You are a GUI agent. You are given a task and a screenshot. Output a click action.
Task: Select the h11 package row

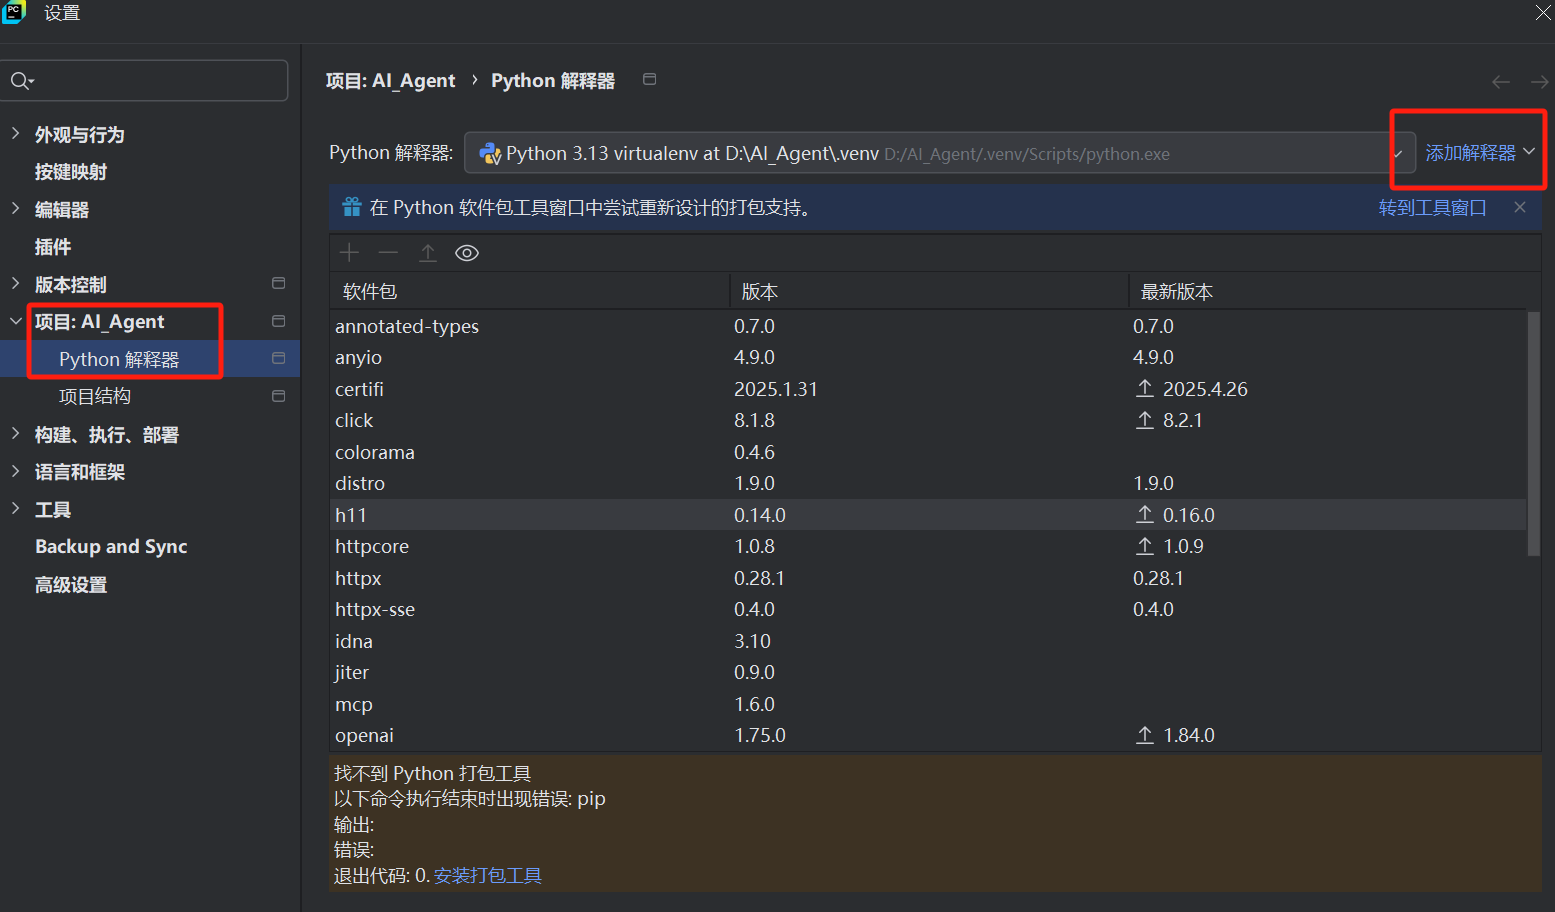click(928, 515)
